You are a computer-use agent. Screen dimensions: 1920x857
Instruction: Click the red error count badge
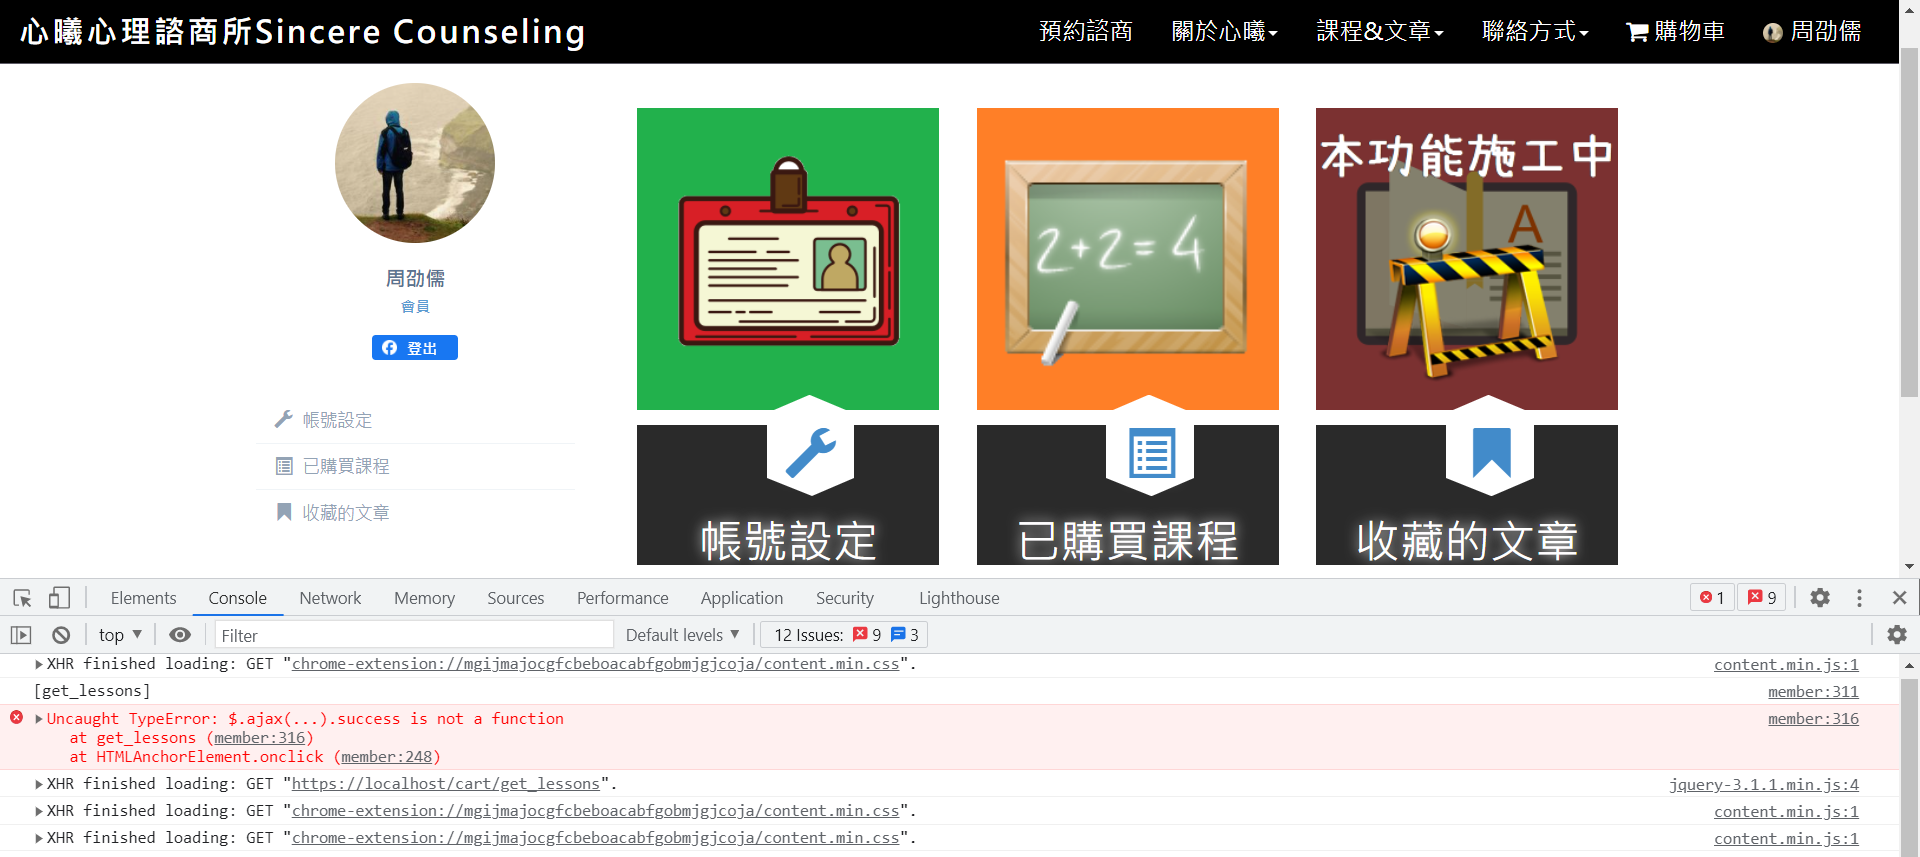coord(1712,598)
